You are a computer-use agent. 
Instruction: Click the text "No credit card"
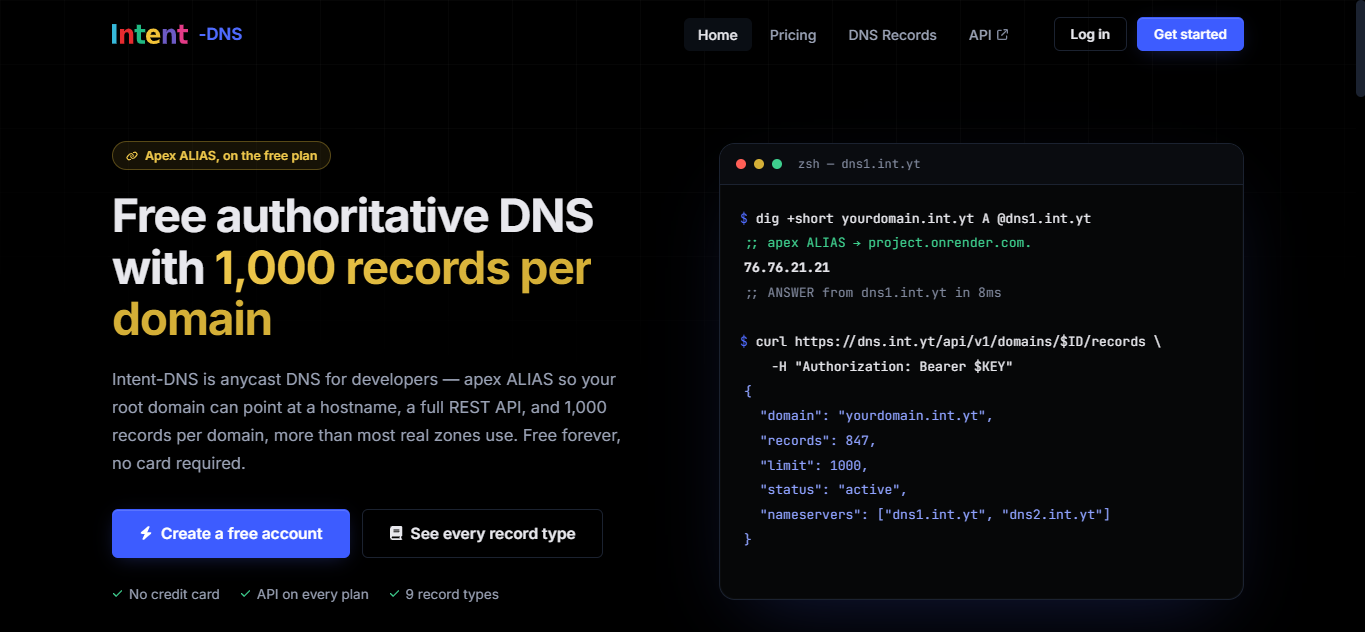pos(174,594)
